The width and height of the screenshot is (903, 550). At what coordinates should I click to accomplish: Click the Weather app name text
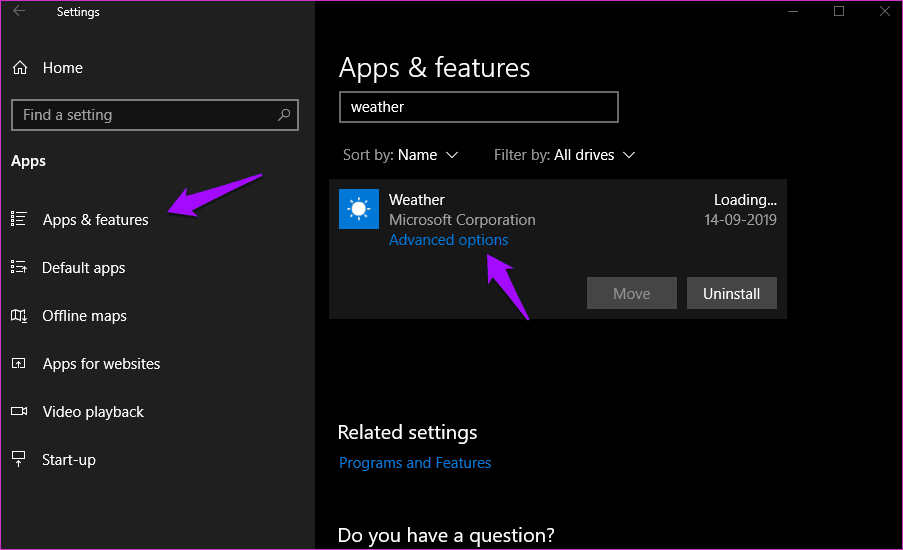tap(416, 200)
